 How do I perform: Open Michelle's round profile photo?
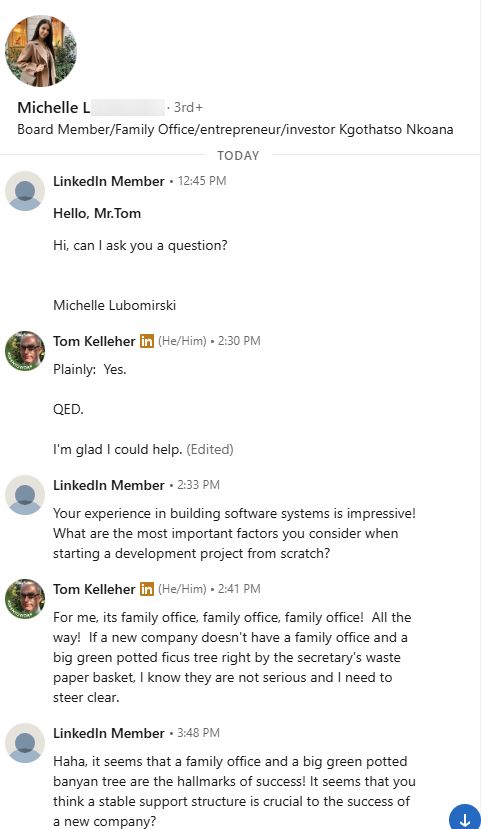click(x=41, y=51)
